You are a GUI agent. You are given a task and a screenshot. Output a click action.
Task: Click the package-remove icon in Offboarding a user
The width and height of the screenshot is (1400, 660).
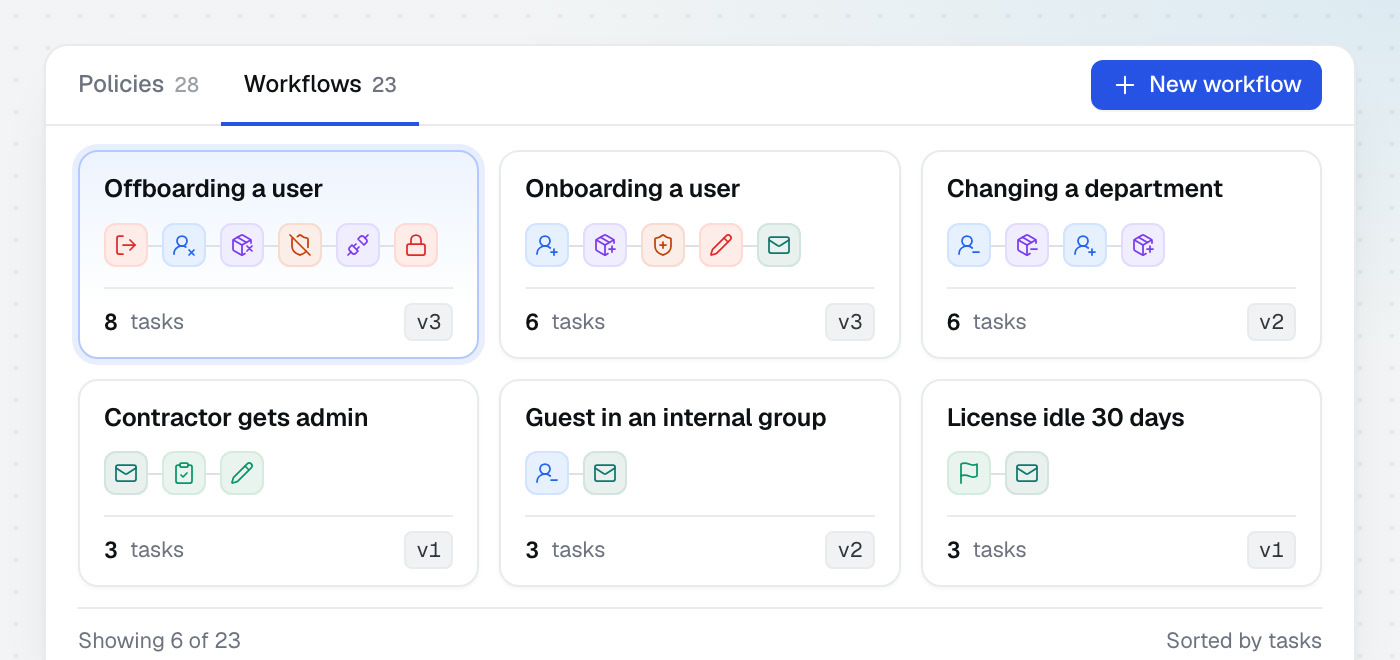click(242, 245)
